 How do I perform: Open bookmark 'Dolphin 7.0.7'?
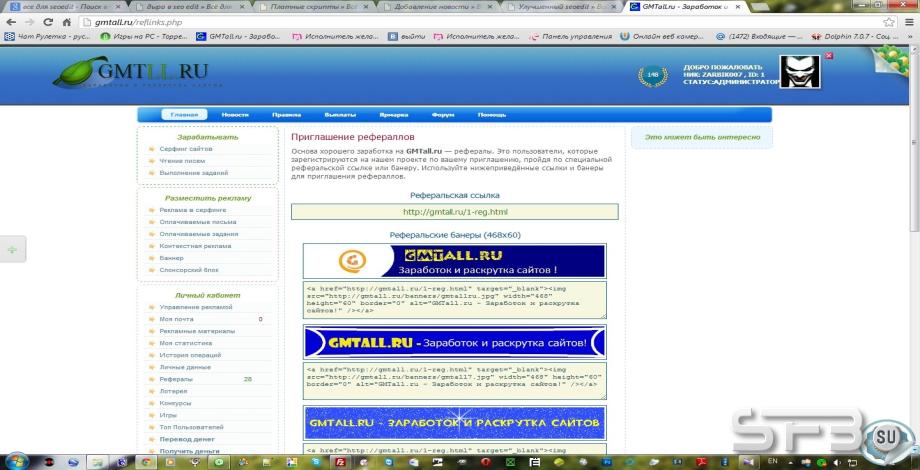click(857, 36)
